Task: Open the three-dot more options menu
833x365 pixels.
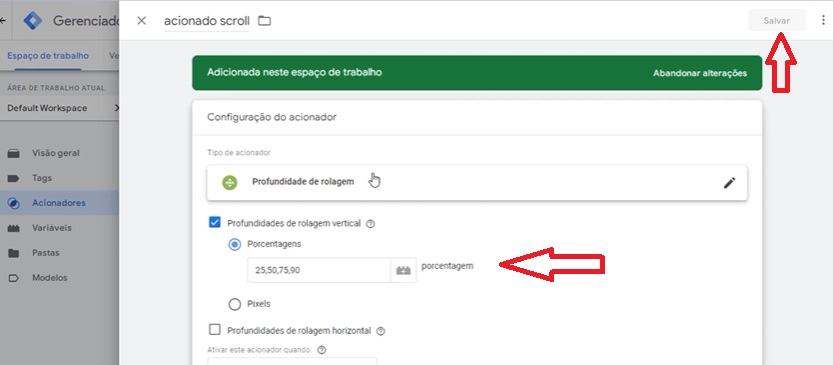Action: point(823,20)
